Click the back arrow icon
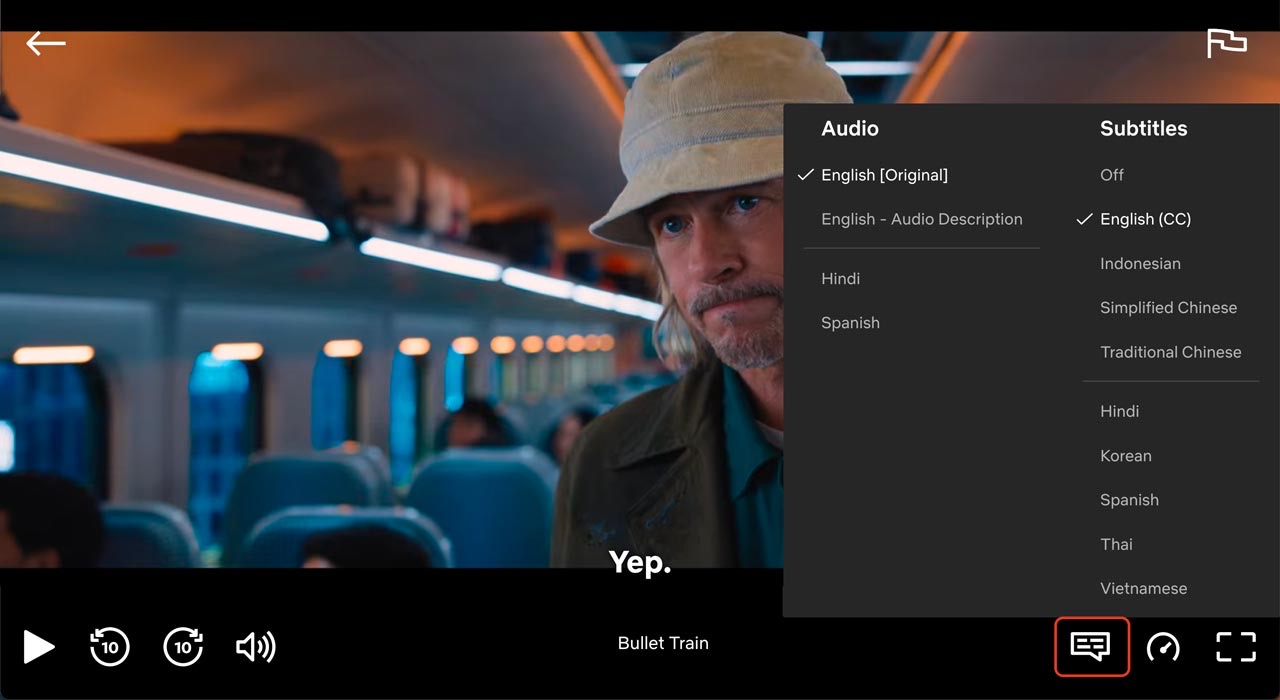The width and height of the screenshot is (1280, 700). 46,43
